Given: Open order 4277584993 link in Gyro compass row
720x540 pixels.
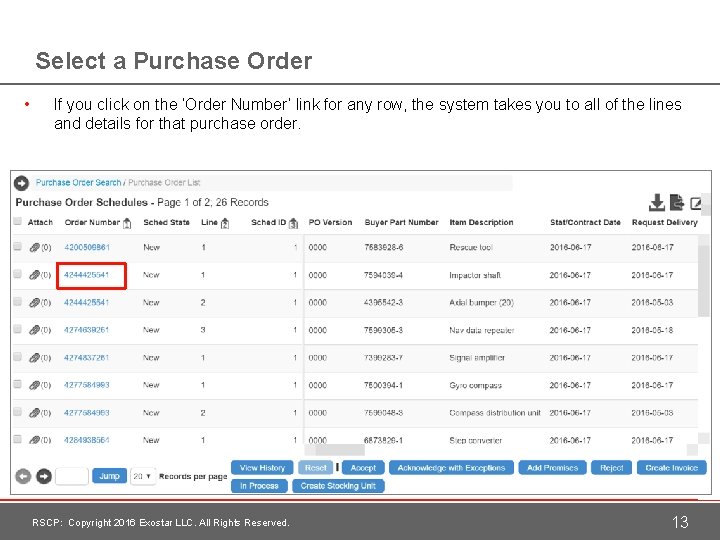Looking at the screenshot, I should (x=86, y=385).
